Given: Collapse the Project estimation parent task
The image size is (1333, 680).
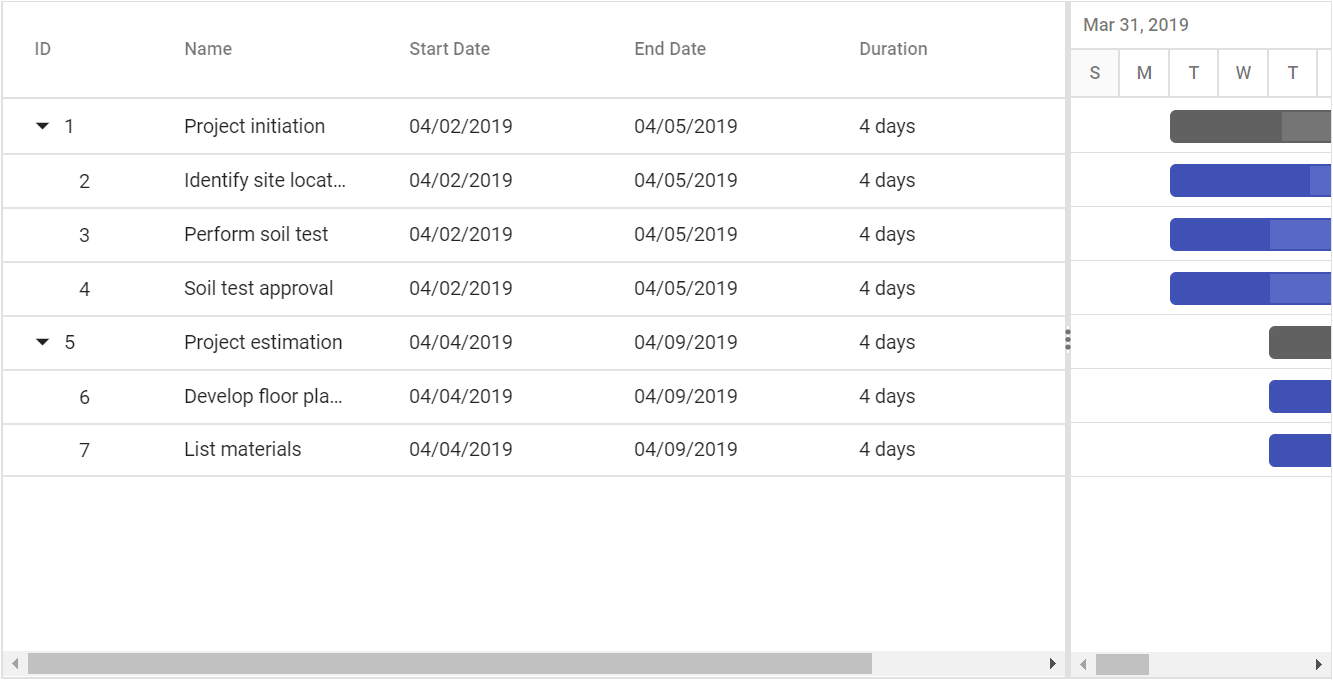Looking at the screenshot, I should 42,343.
